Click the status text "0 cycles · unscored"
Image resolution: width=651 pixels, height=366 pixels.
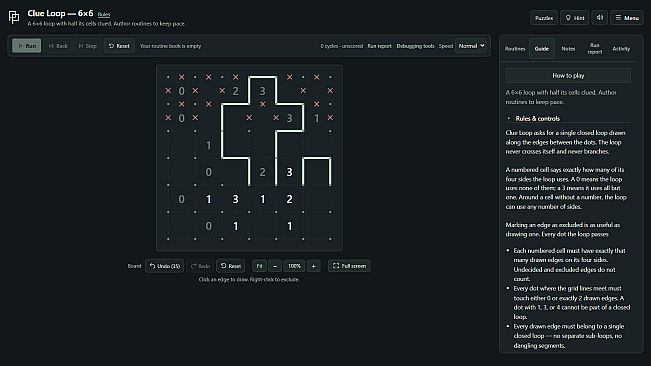341,46
